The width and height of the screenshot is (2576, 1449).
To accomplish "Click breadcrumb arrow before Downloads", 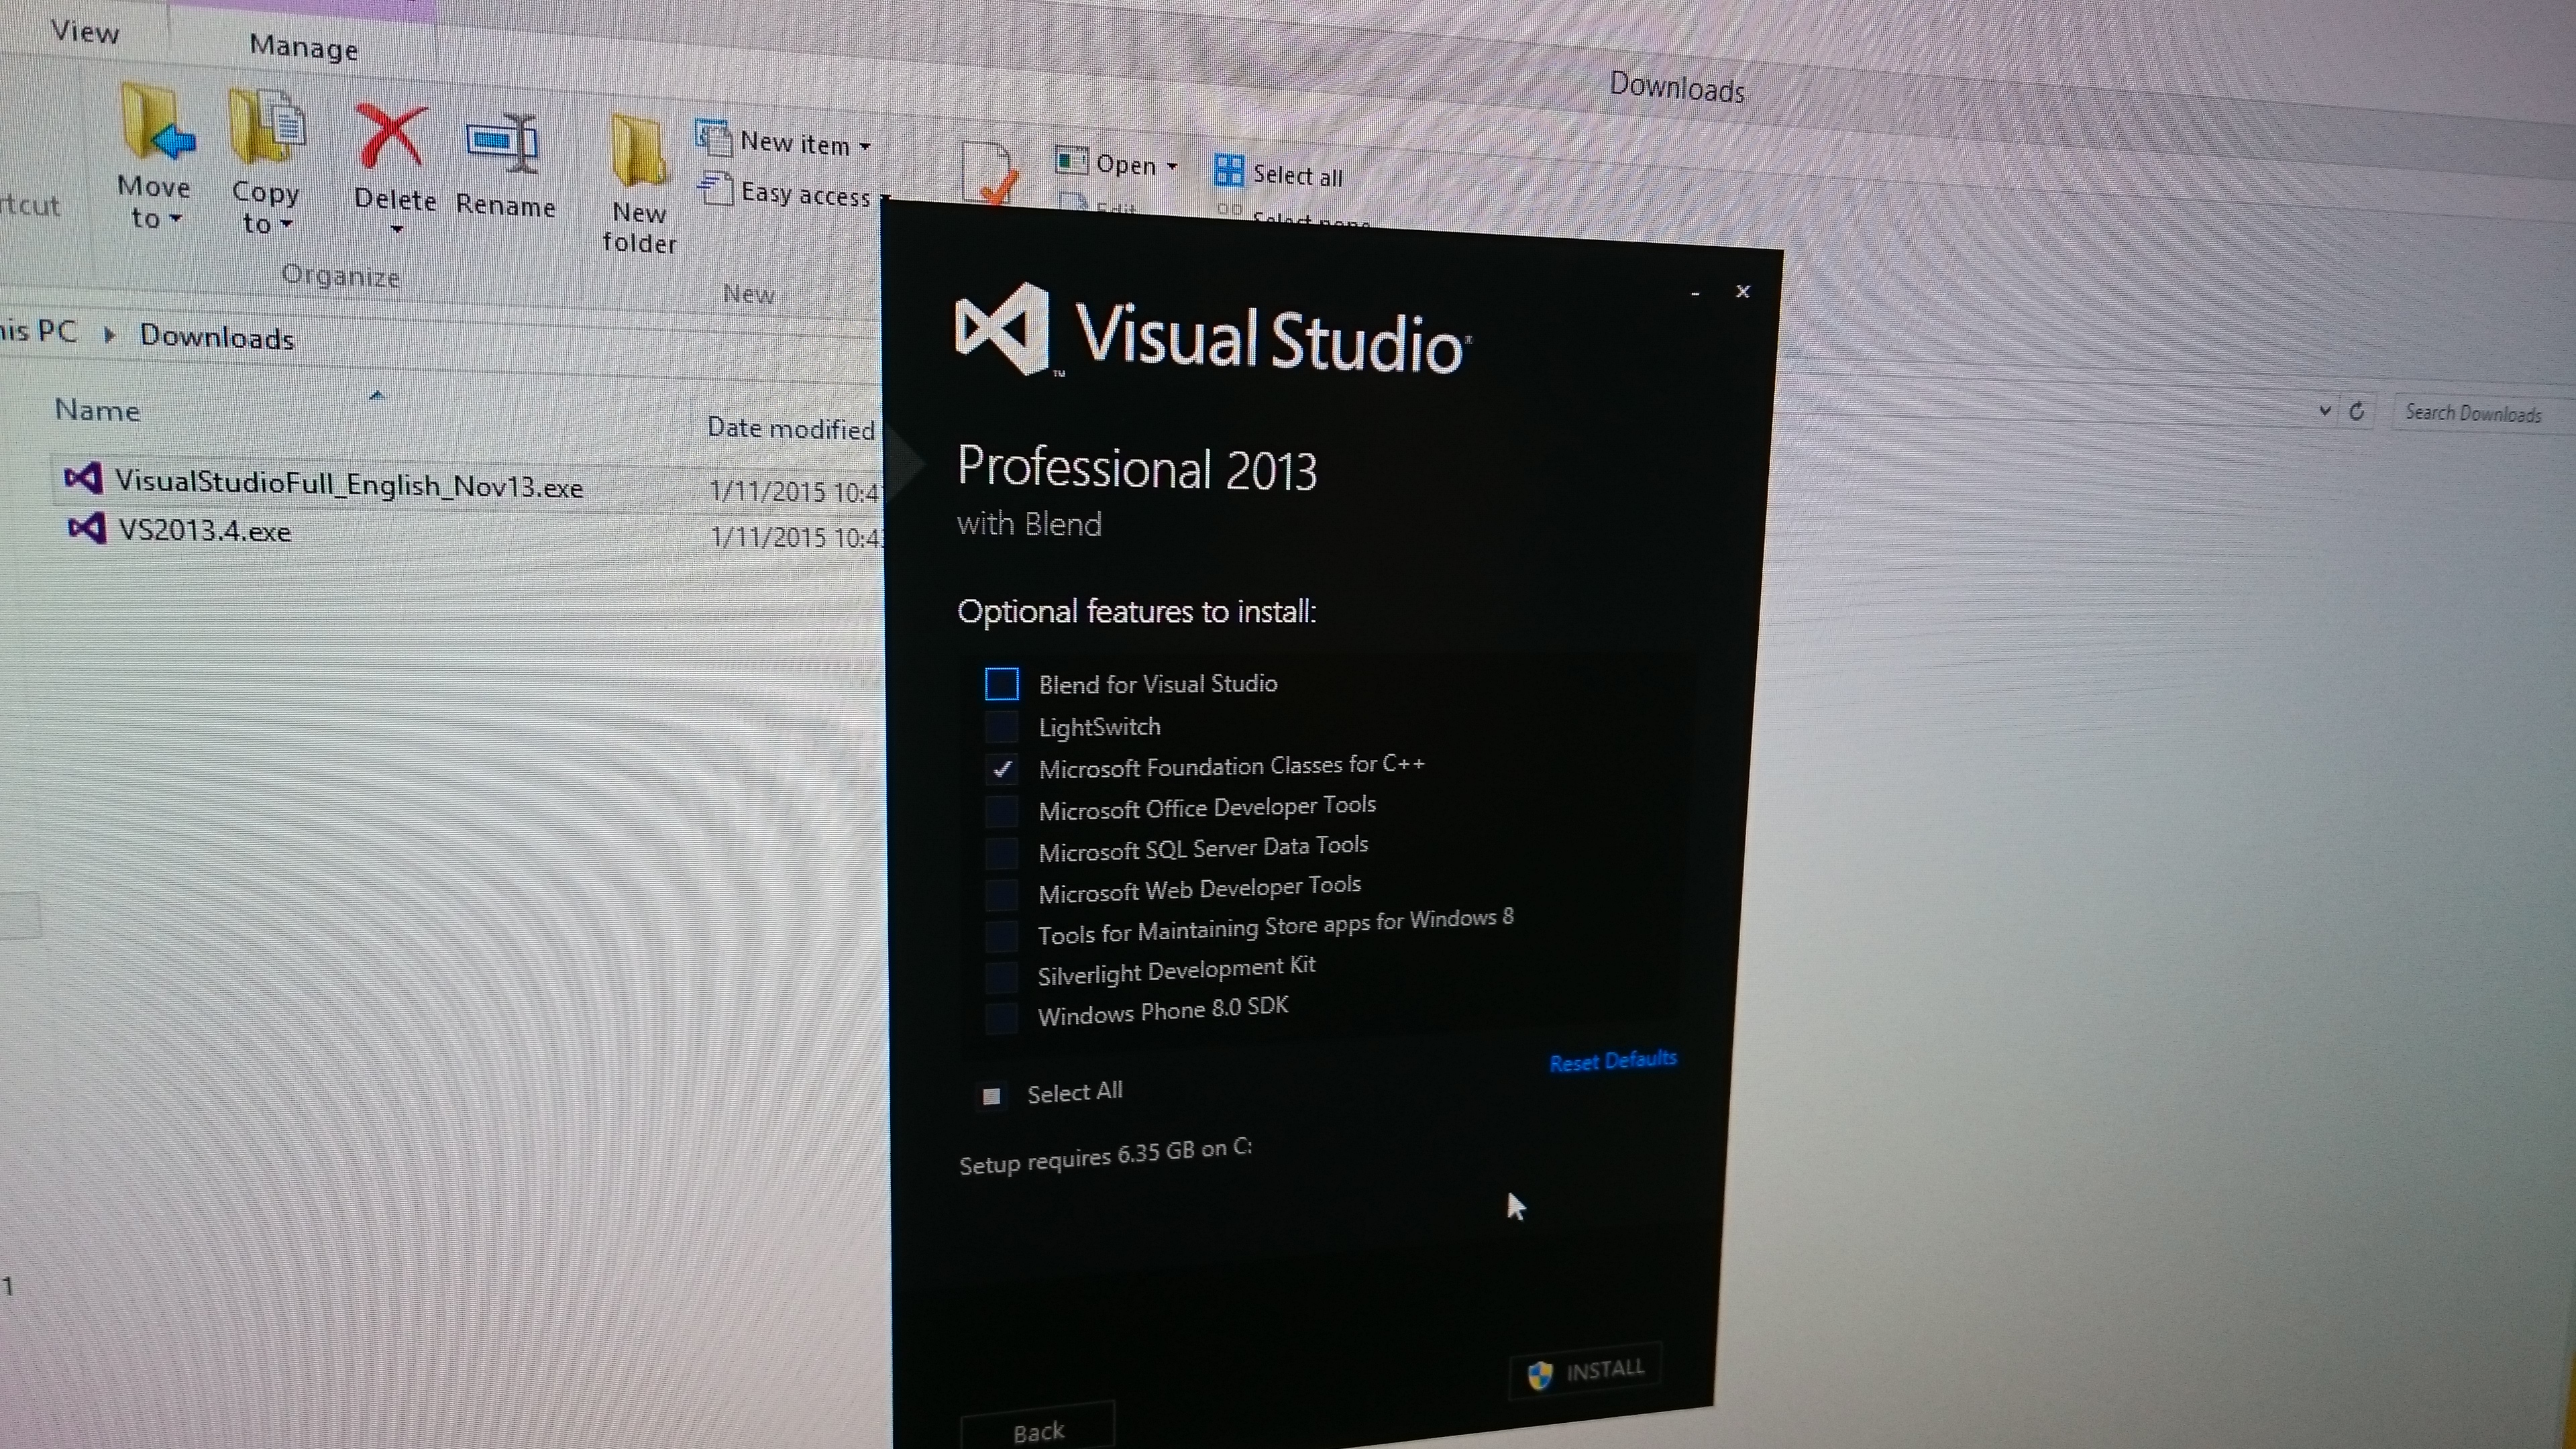I will coord(110,334).
